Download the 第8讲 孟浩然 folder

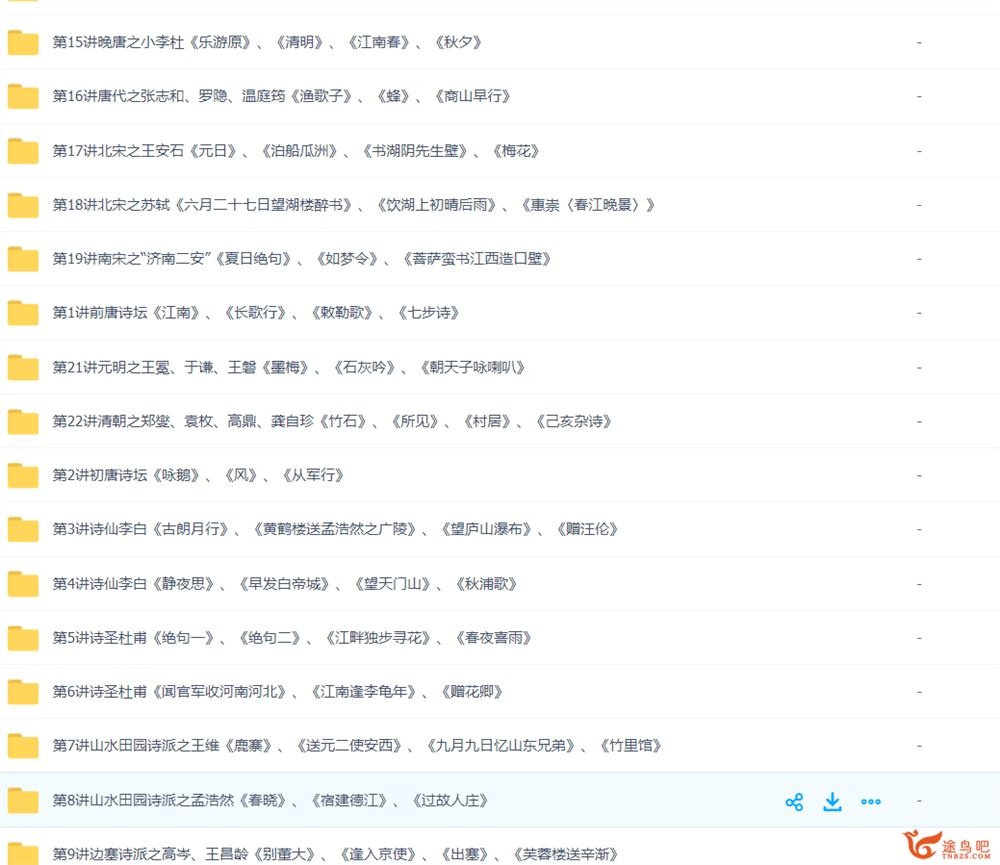coord(832,801)
